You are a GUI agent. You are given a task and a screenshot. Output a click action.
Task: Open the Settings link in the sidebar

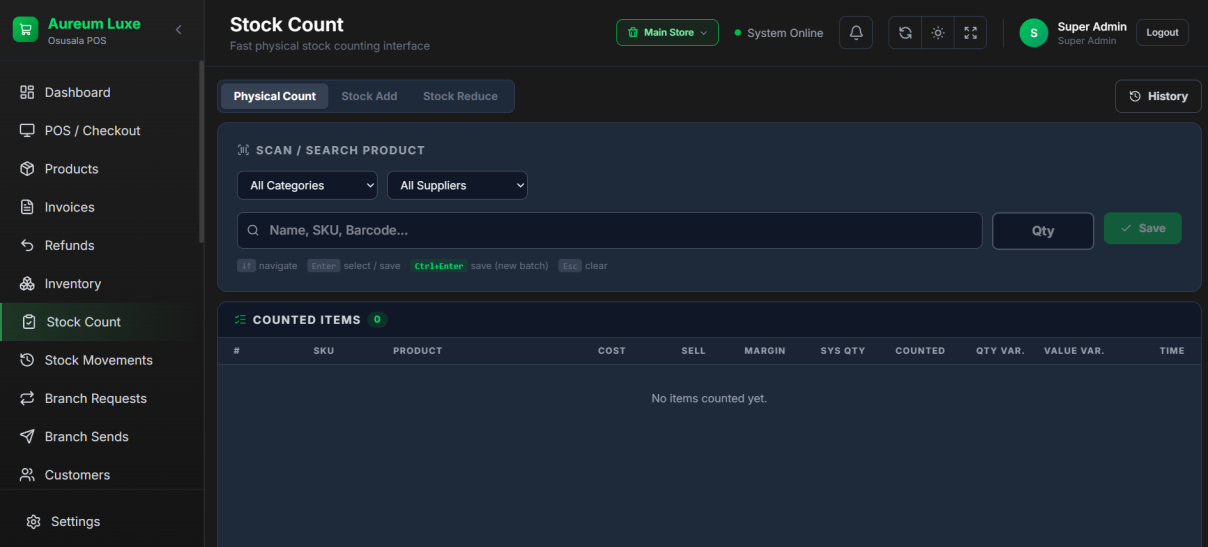[101, 522]
